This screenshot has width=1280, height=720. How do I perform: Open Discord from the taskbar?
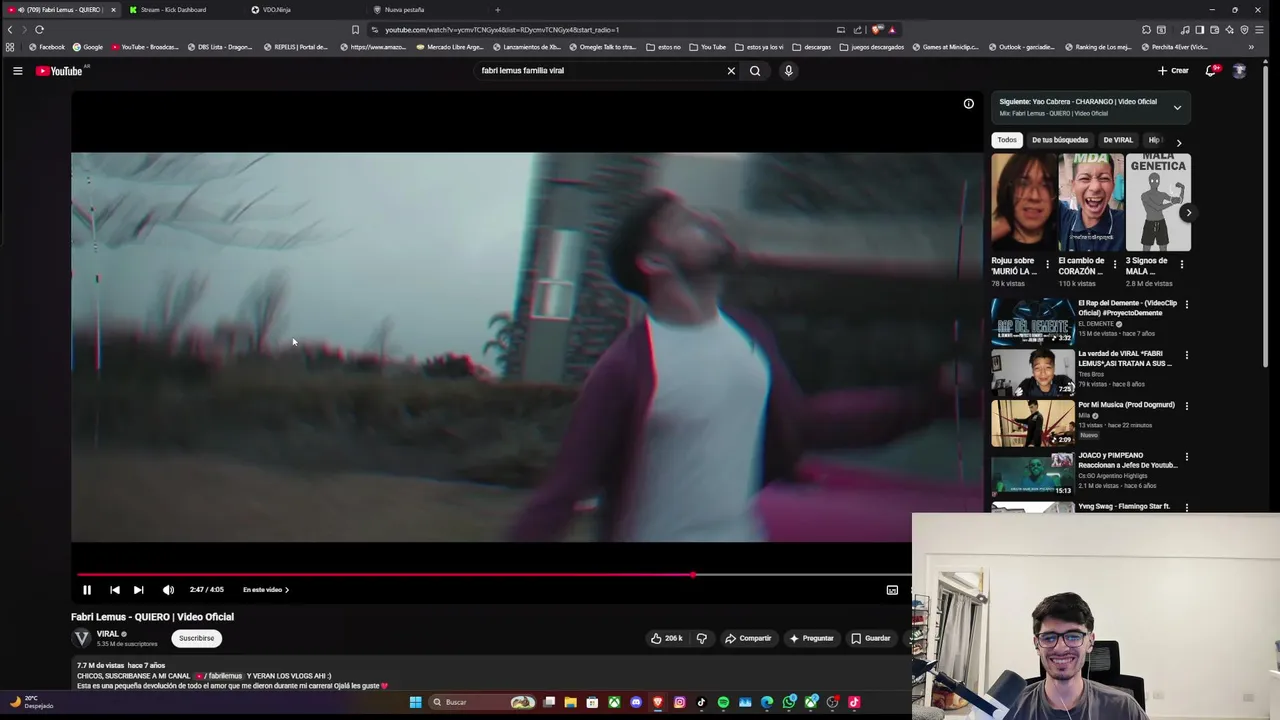(636, 702)
